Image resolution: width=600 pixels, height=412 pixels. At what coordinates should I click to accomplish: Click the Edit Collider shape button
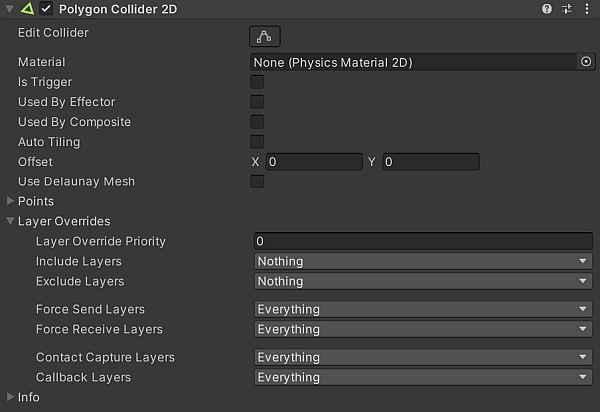(x=265, y=36)
